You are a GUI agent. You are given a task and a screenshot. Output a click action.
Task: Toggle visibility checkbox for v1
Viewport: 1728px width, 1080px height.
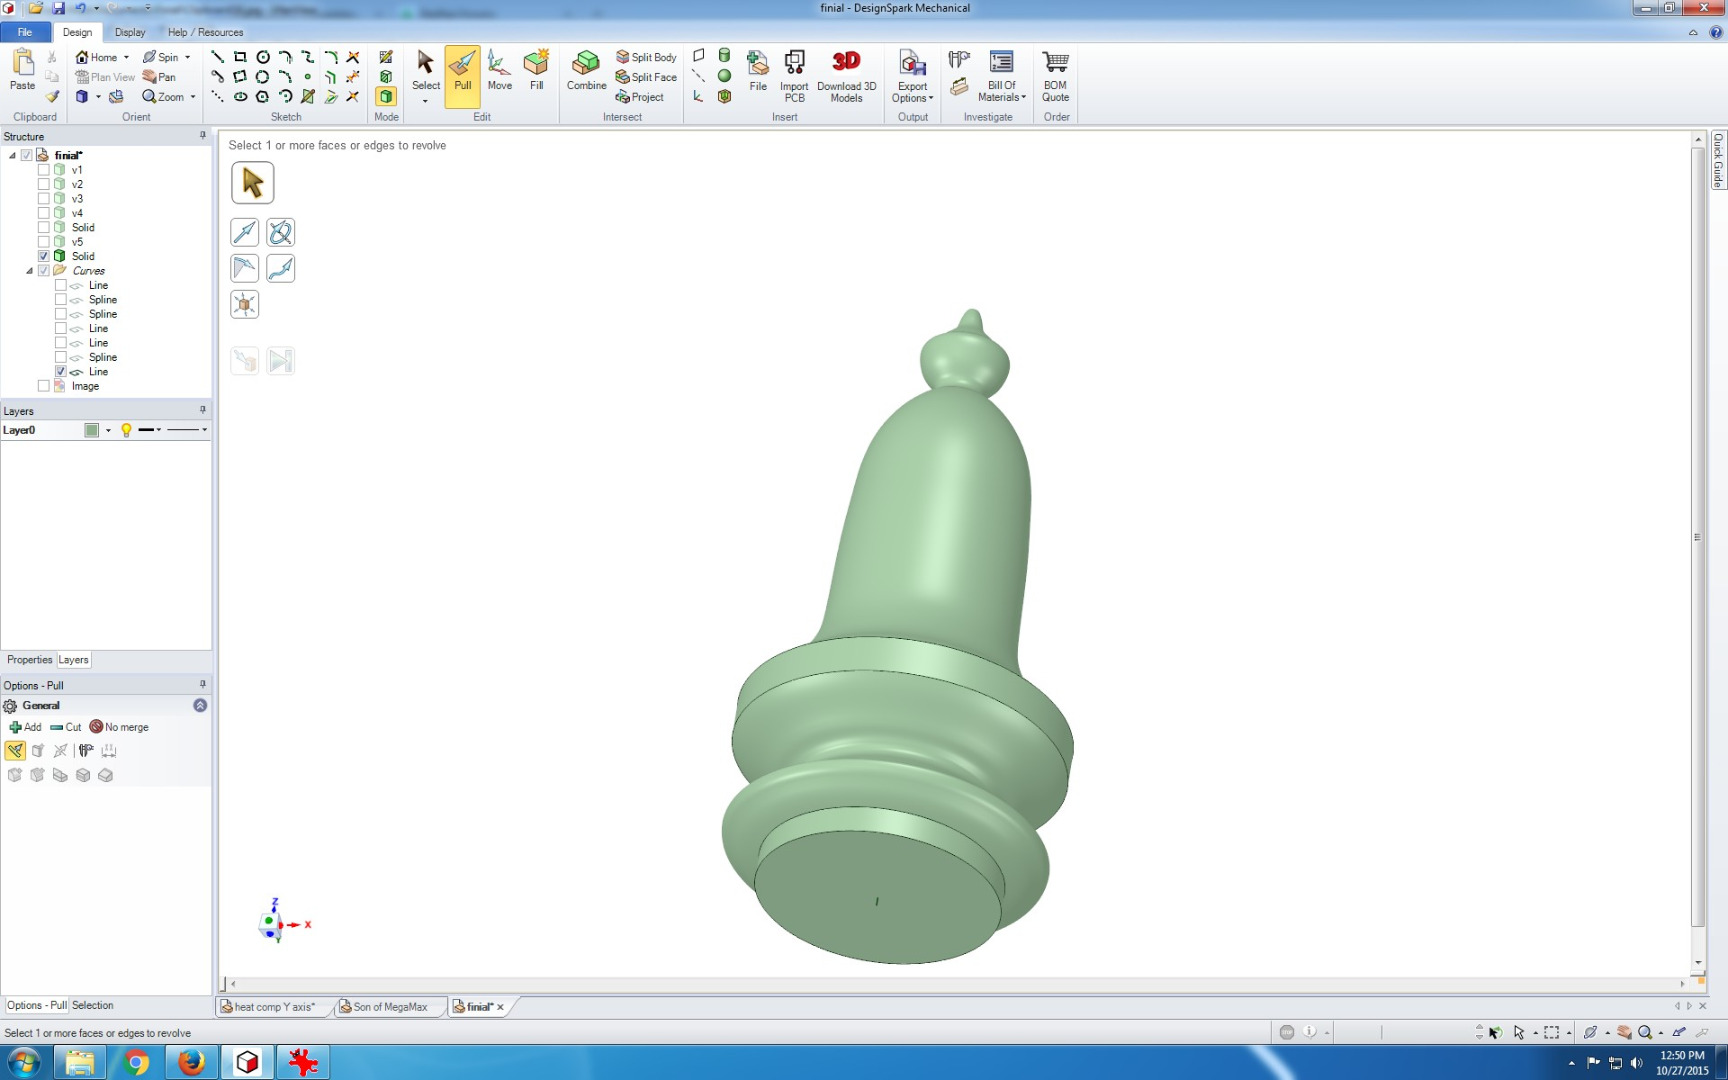(44, 170)
